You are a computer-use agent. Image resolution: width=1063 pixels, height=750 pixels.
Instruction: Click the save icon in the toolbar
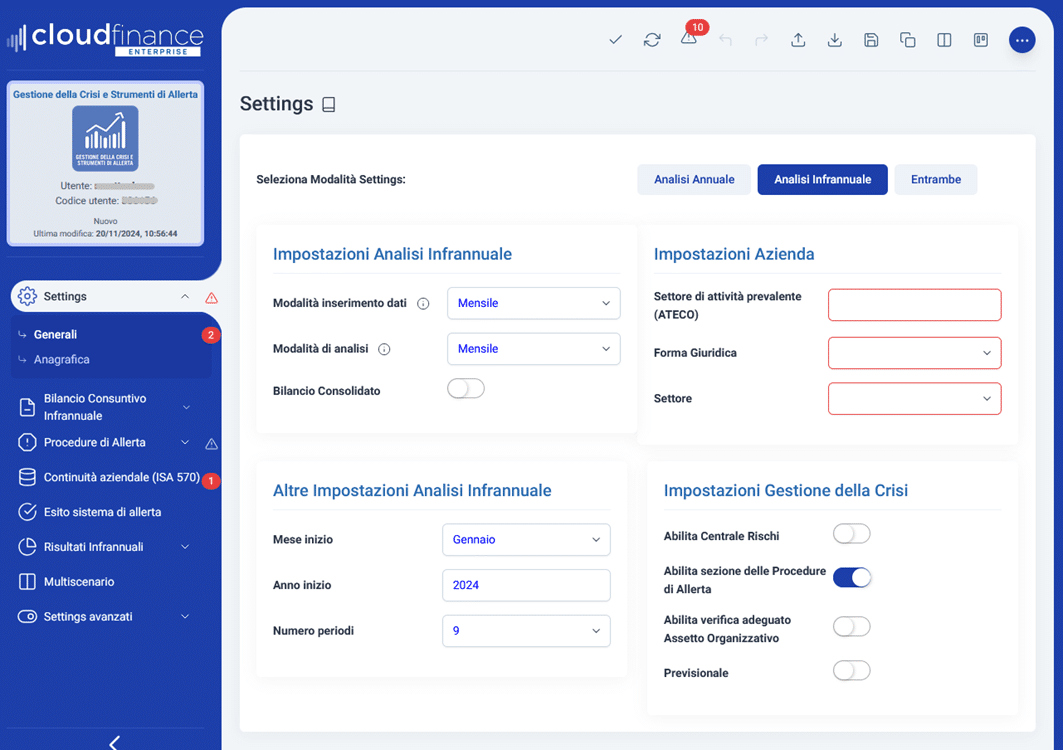(870, 40)
